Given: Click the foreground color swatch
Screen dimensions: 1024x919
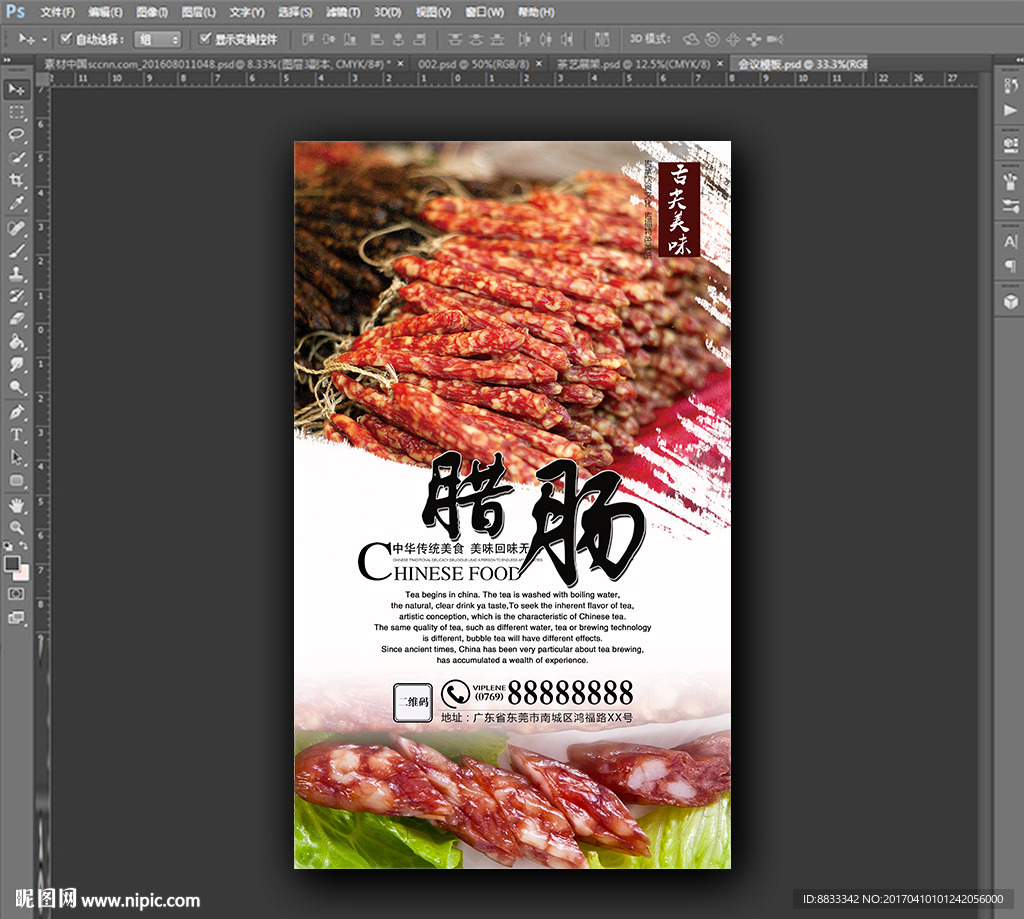Looking at the screenshot, I should tap(11, 564).
